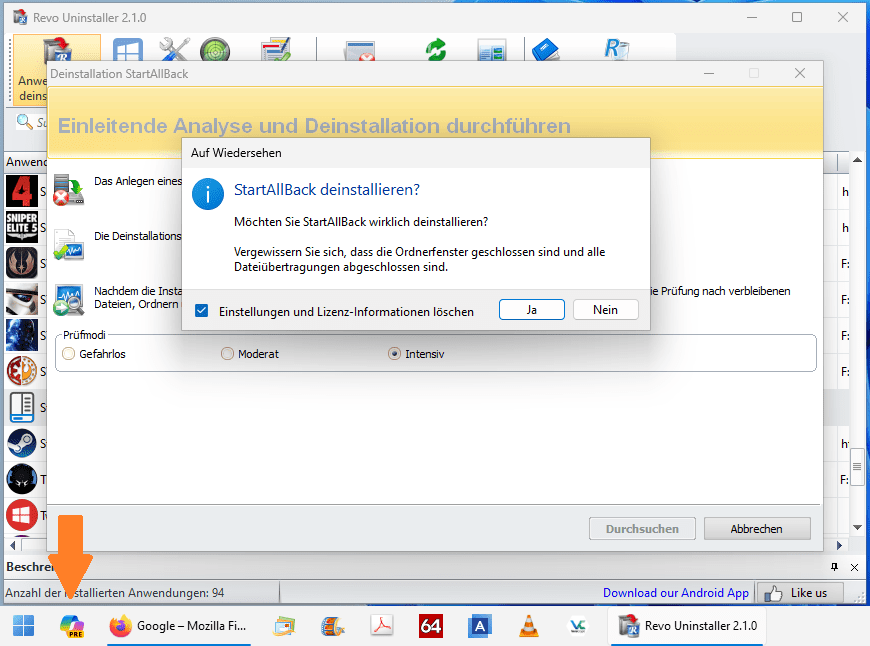Screen dimensions: 870x646
Task: Click Nein to cancel the uninstall
Action: [x=605, y=310]
